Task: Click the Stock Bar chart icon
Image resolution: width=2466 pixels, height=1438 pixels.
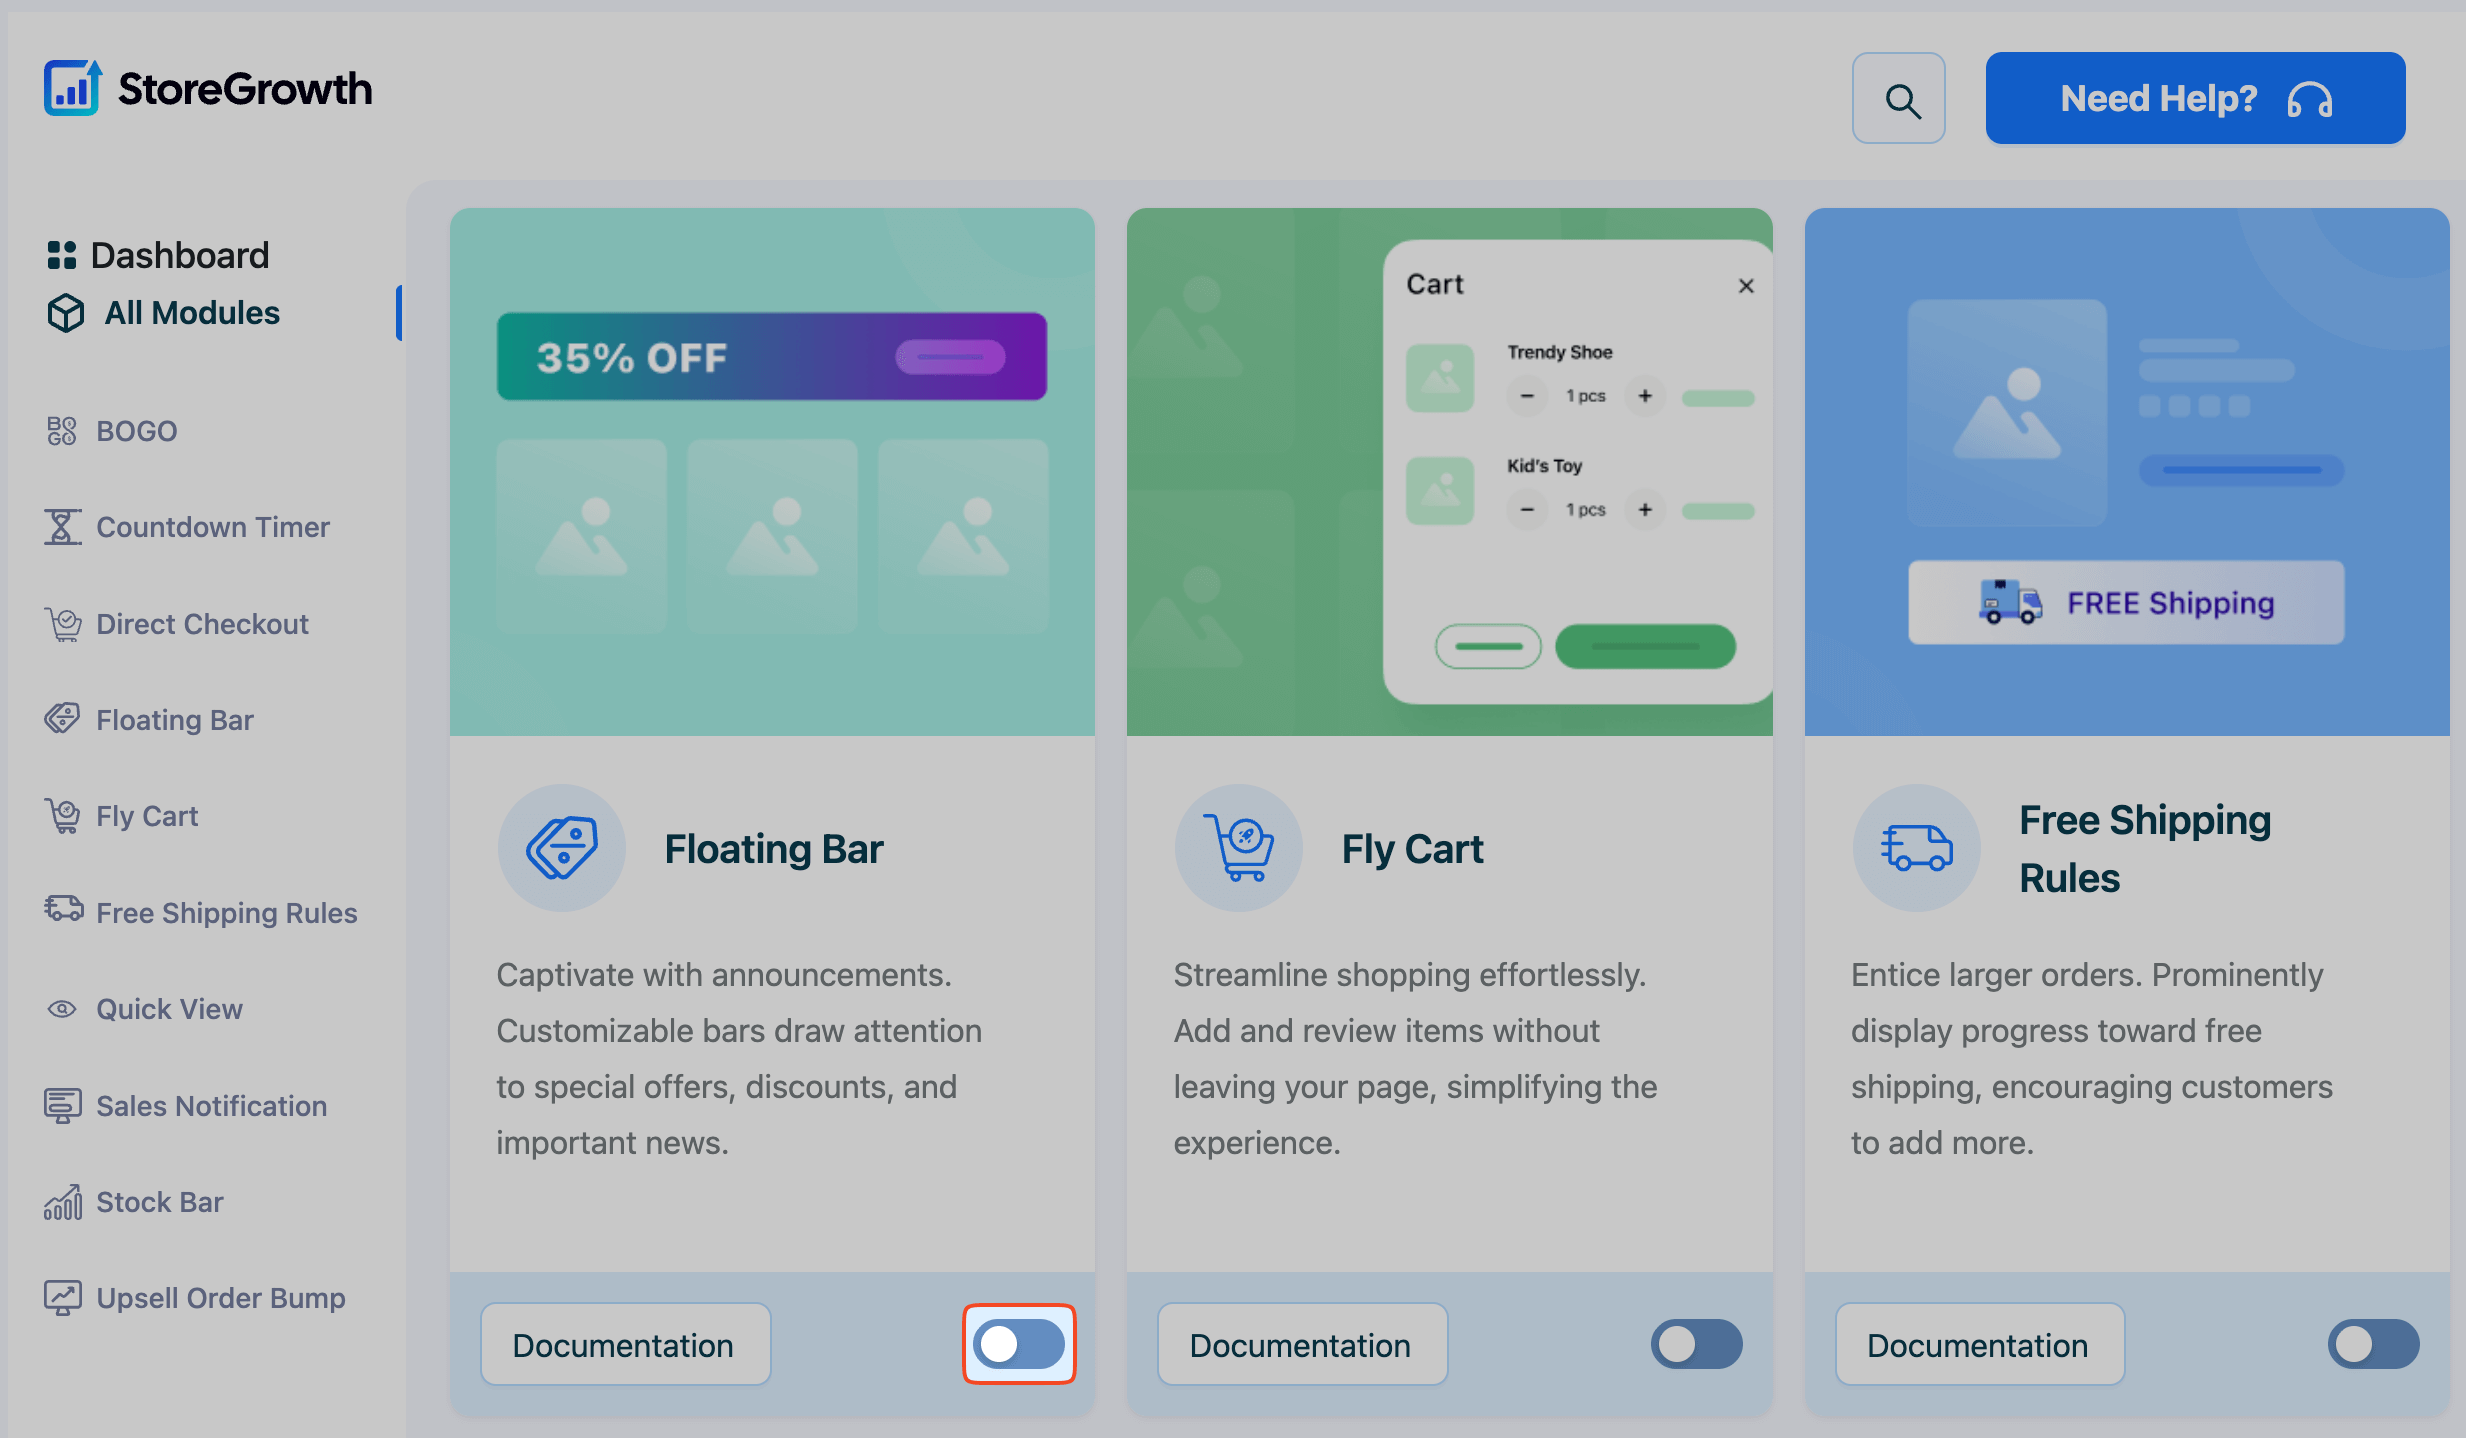Action: click(x=62, y=1201)
